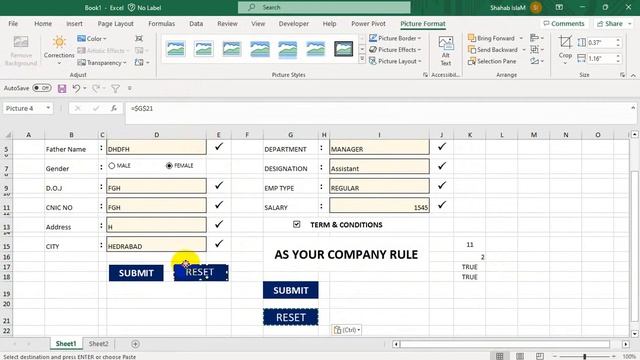Click the Save icon in quick access toolbar

(x=62, y=88)
